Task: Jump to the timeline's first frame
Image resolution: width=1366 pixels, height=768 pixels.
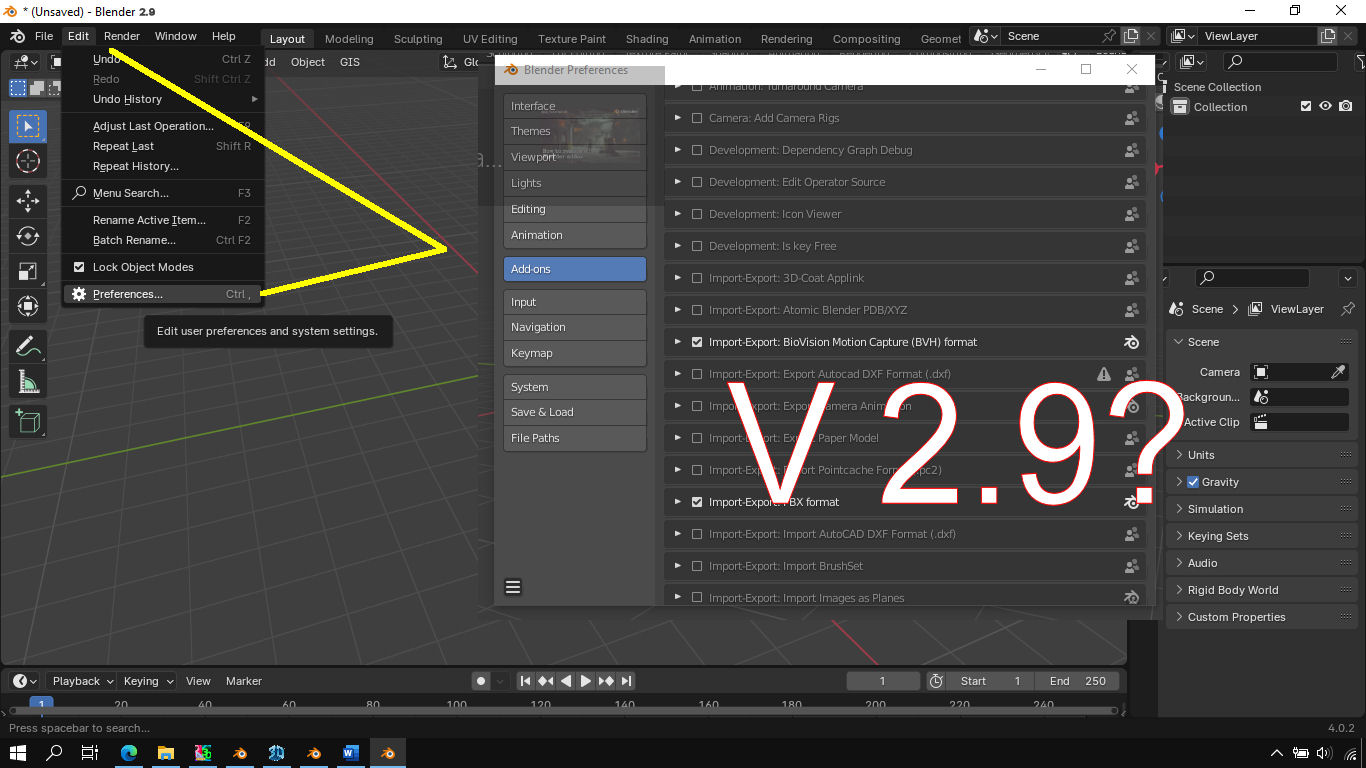Action: [x=525, y=681]
